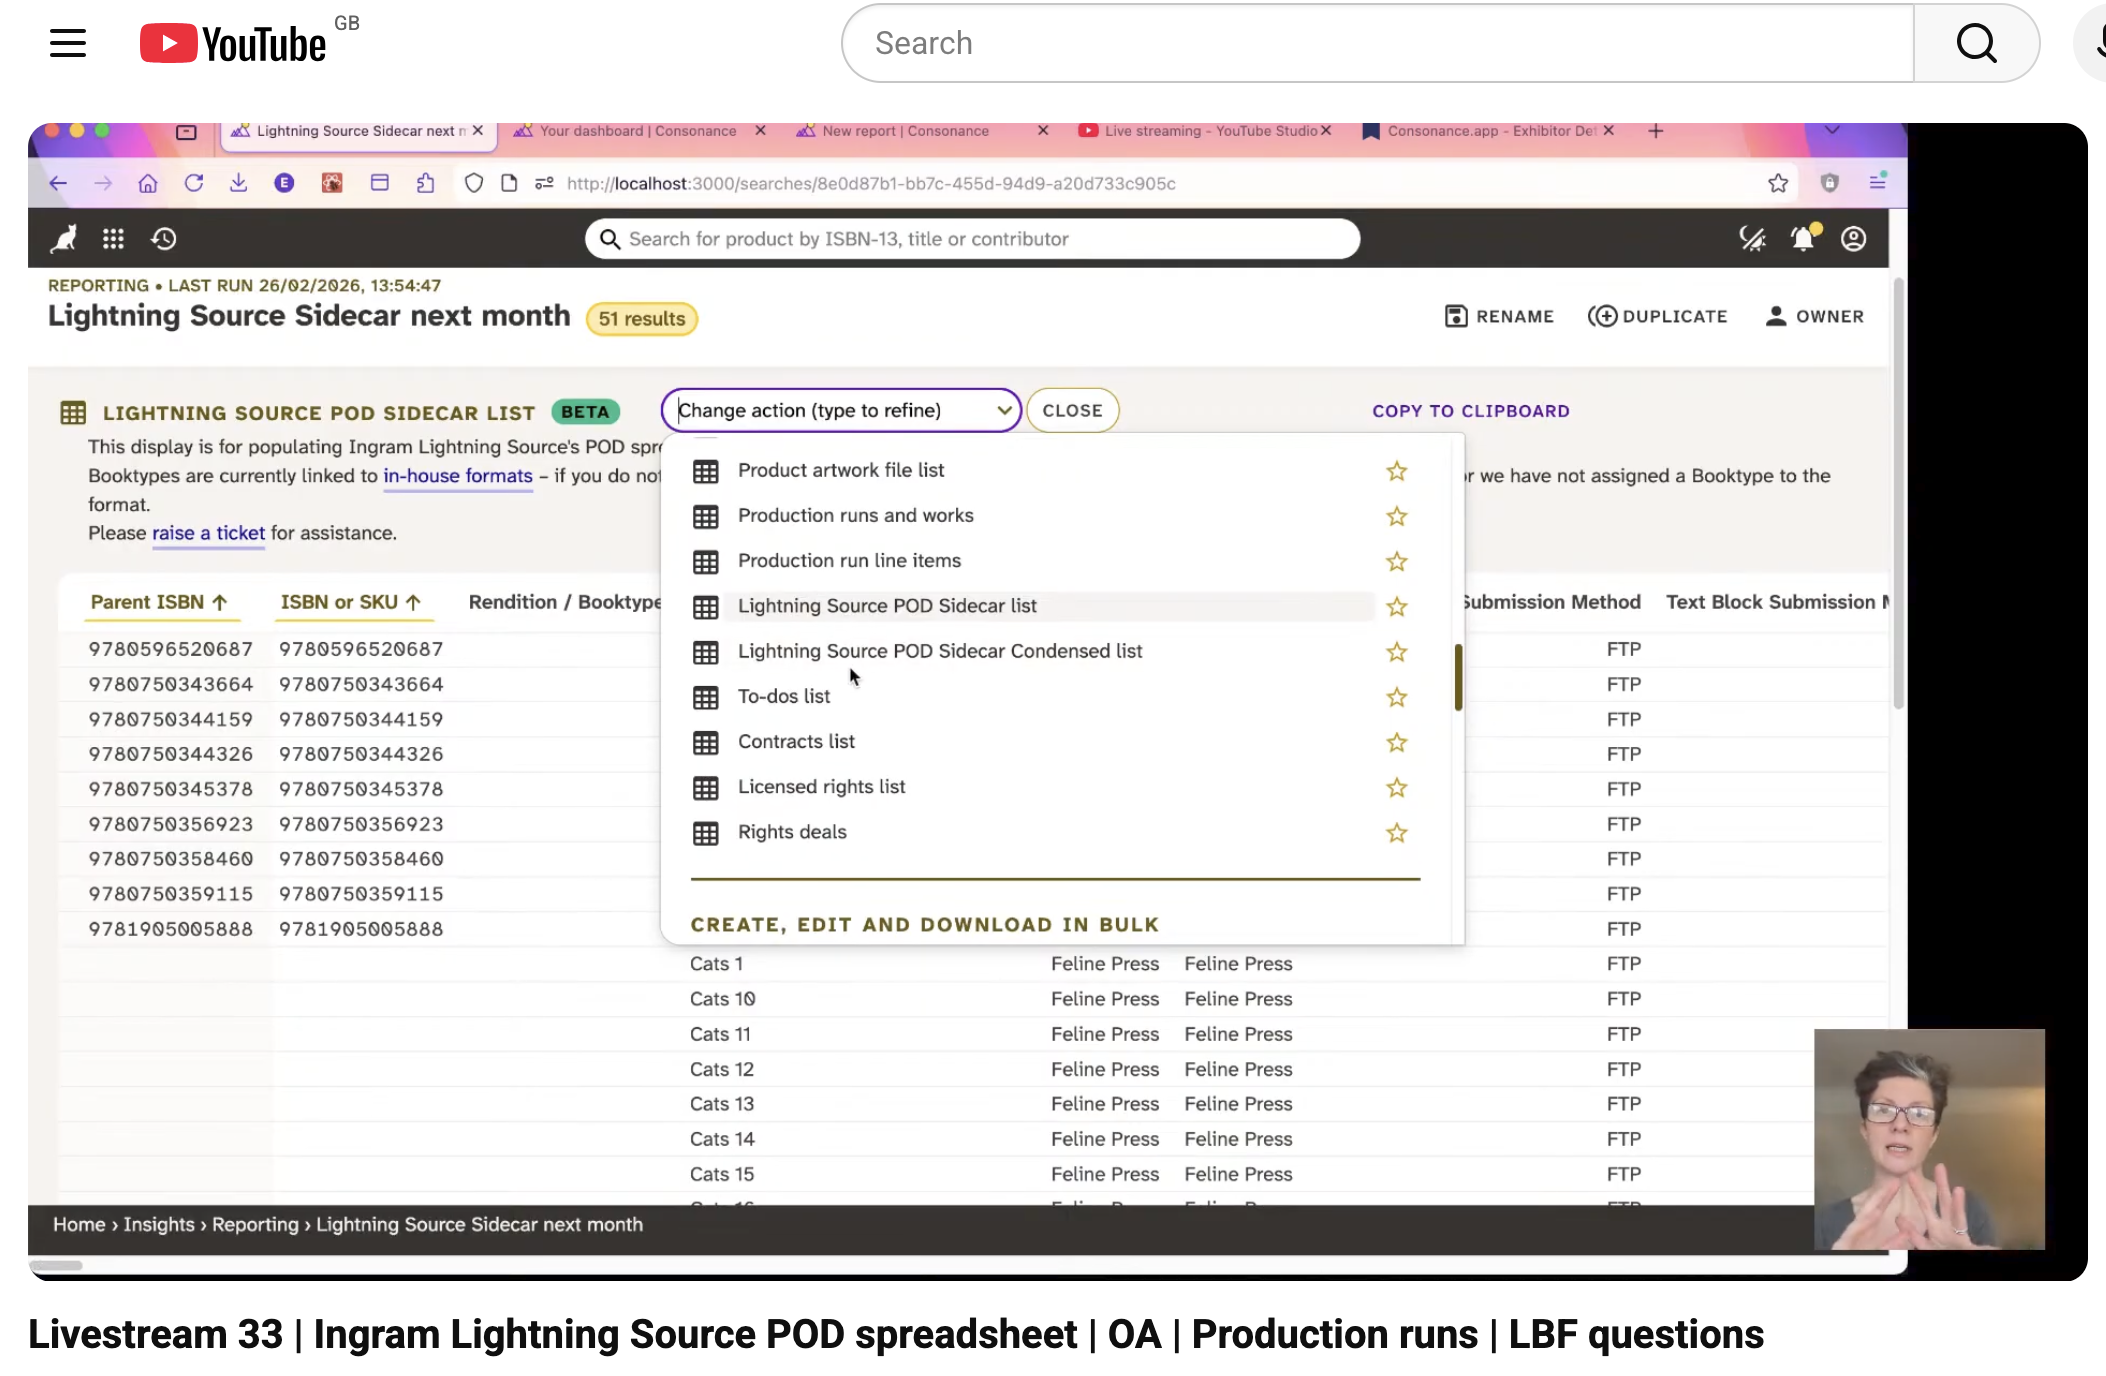The width and height of the screenshot is (2106, 1376).
Task: Click the browser download arrow icon
Action: point(238,184)
